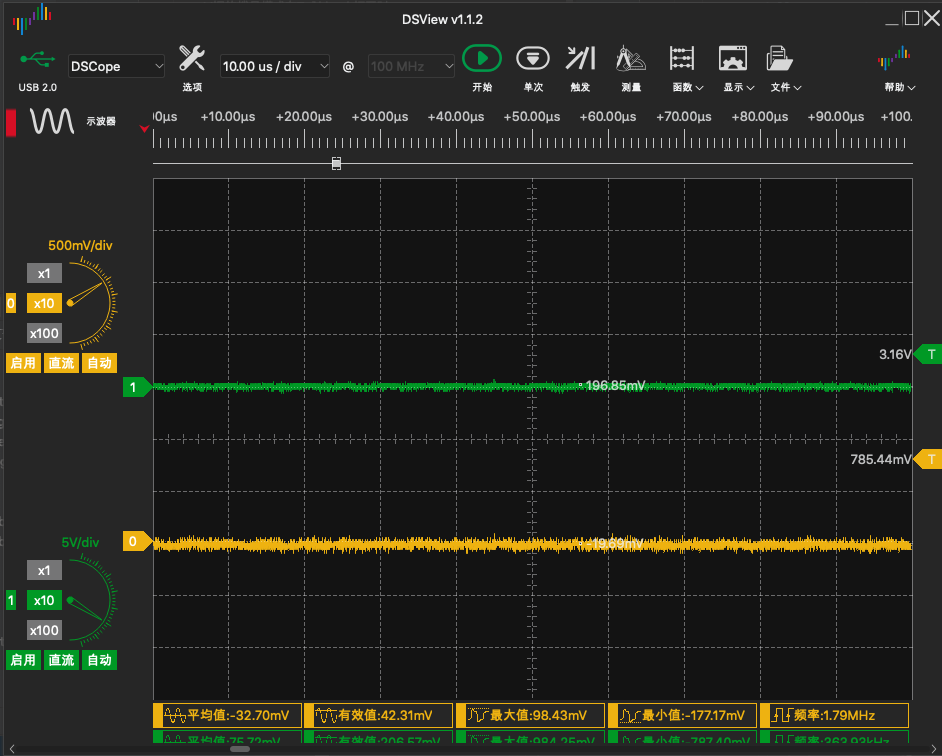Select x100 probe for yellow channel 0
942x756 pixels.
coord(44,334)
